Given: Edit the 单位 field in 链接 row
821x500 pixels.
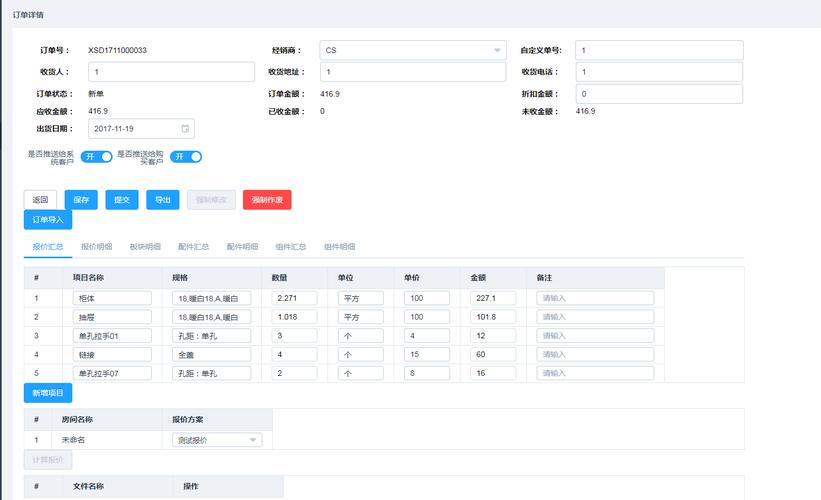Looking at the screenshot, I should click(x=361, y=354).
